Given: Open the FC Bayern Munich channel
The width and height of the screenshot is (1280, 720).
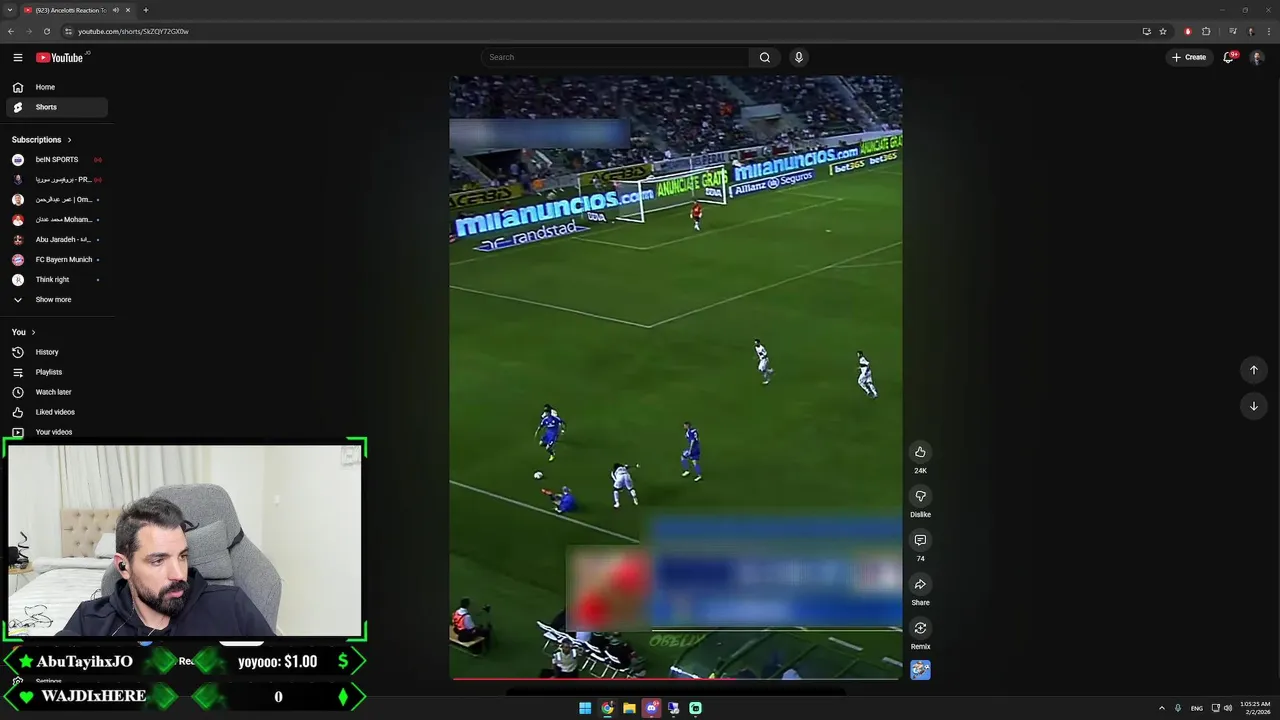Looking at the screenshot, I should click(57, 260).
